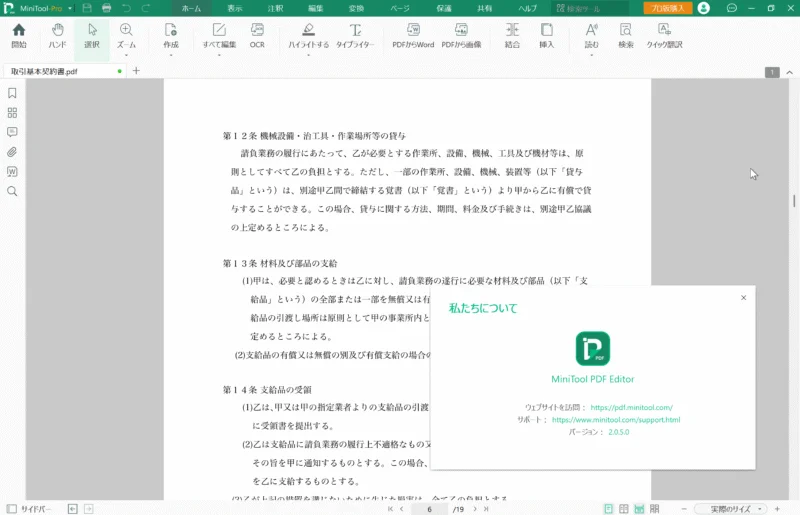Activate the 選択 select tool
Screen dimensions: 800x515
[92, 36]
